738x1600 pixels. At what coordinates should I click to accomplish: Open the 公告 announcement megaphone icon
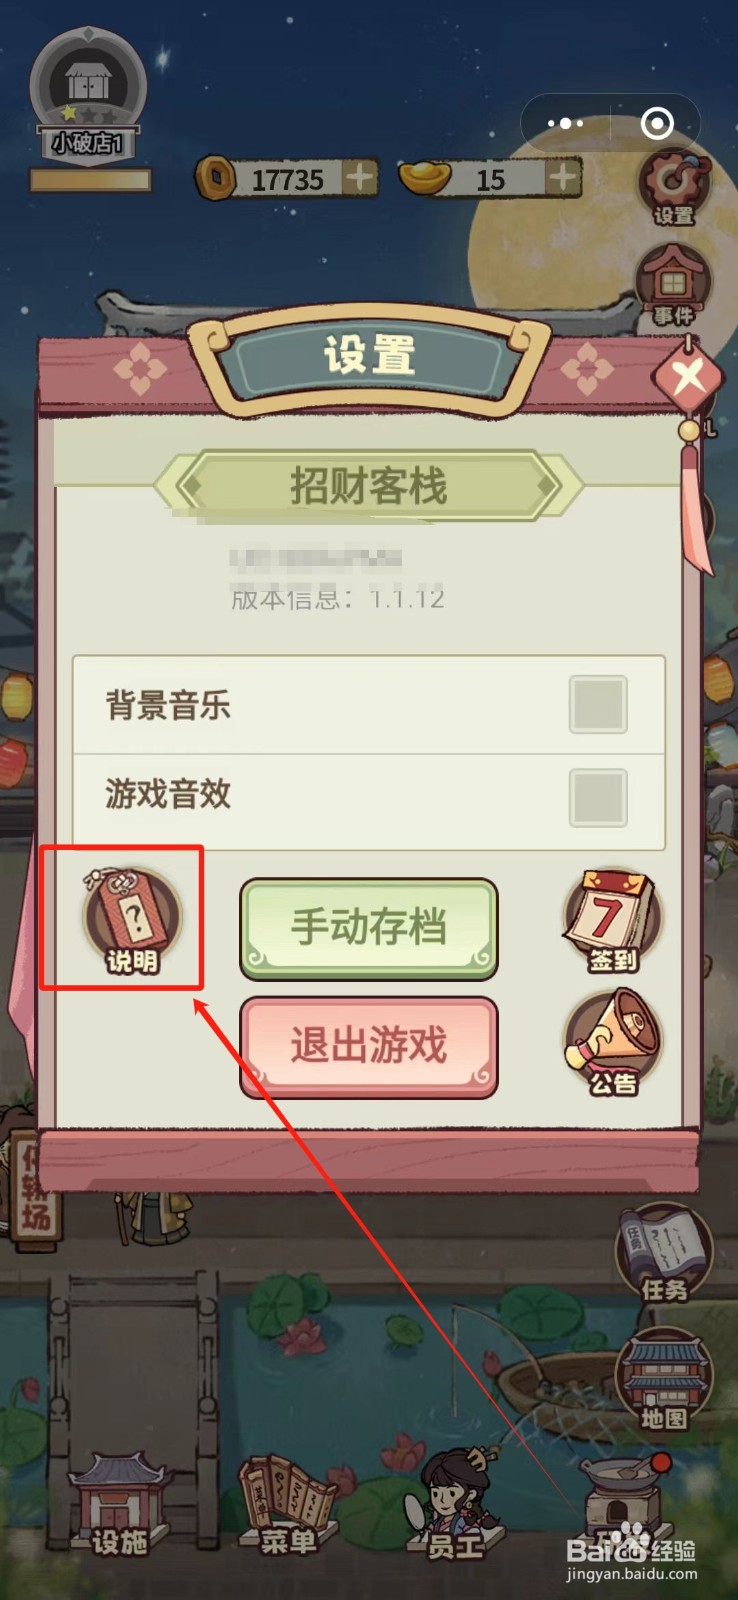[612, 1041]
